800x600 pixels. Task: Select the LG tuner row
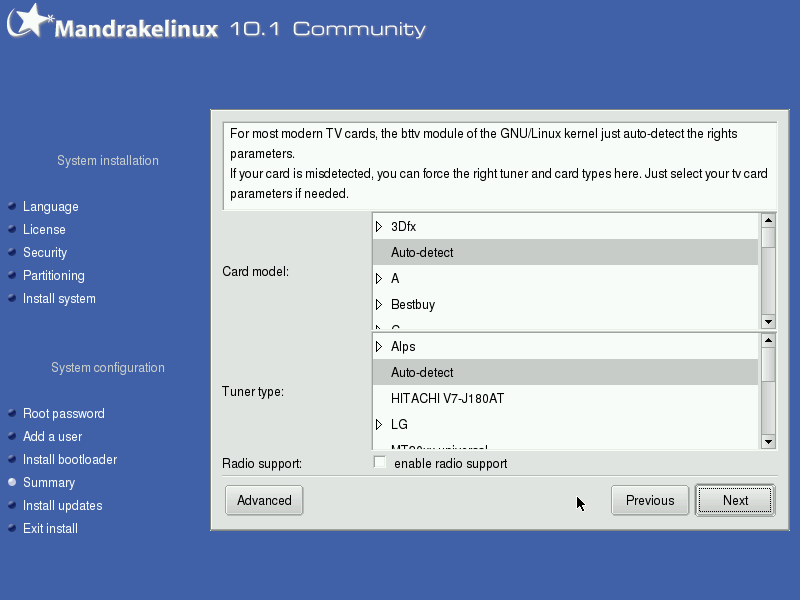[565, 424]
